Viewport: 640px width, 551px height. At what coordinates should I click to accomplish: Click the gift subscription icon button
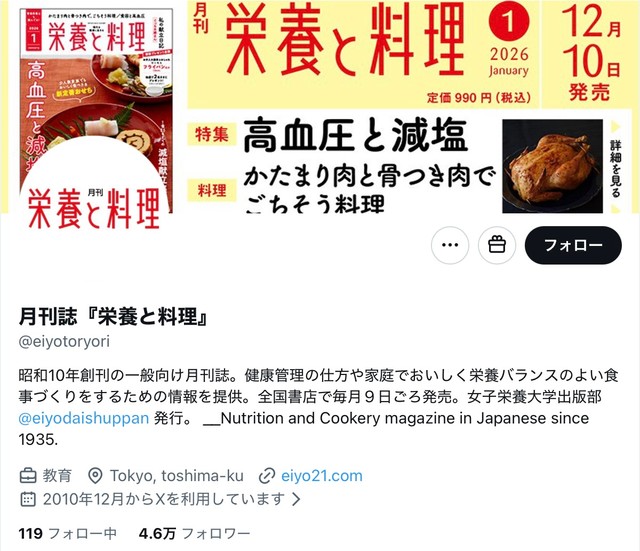tap(497, 245)
